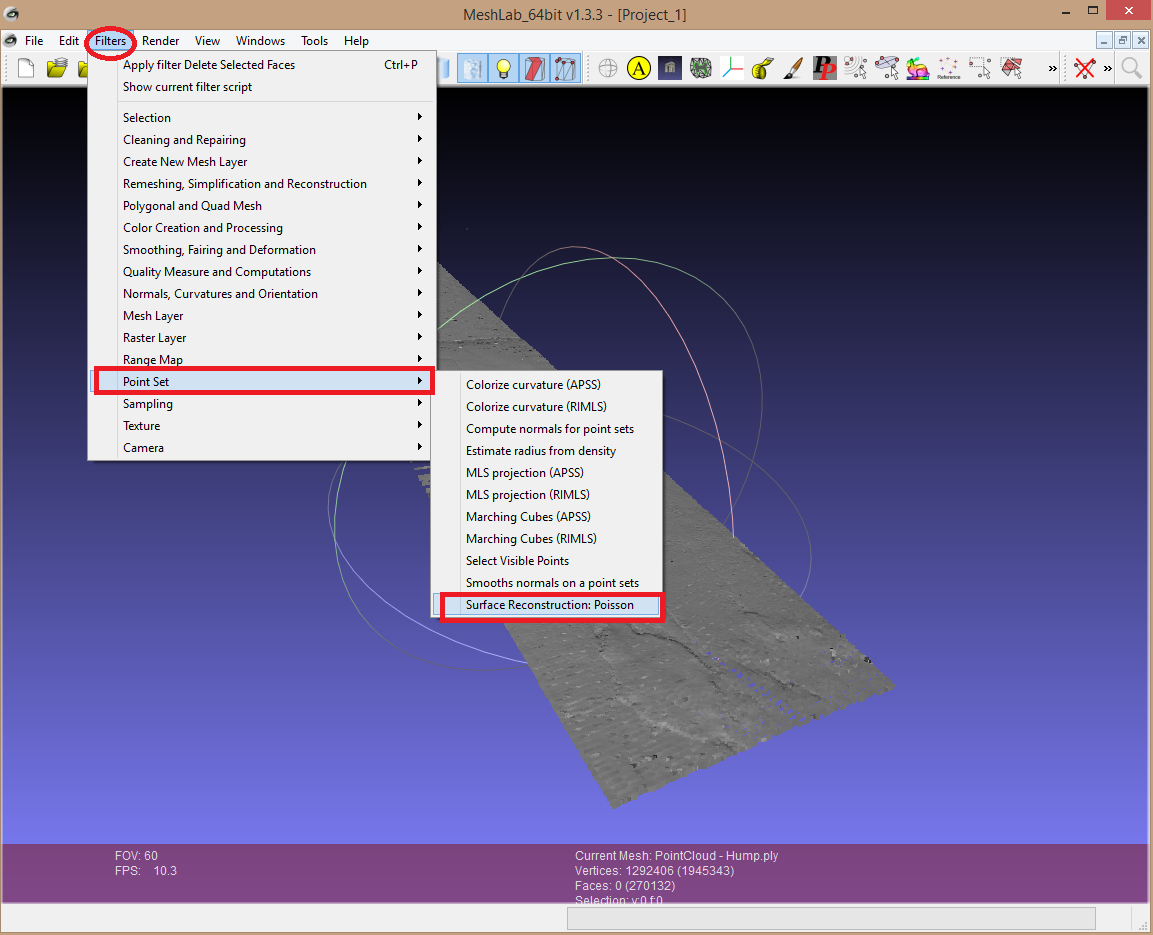
Task: Expand the first toolbar overflow chevron
Action: coord(1052,69)
